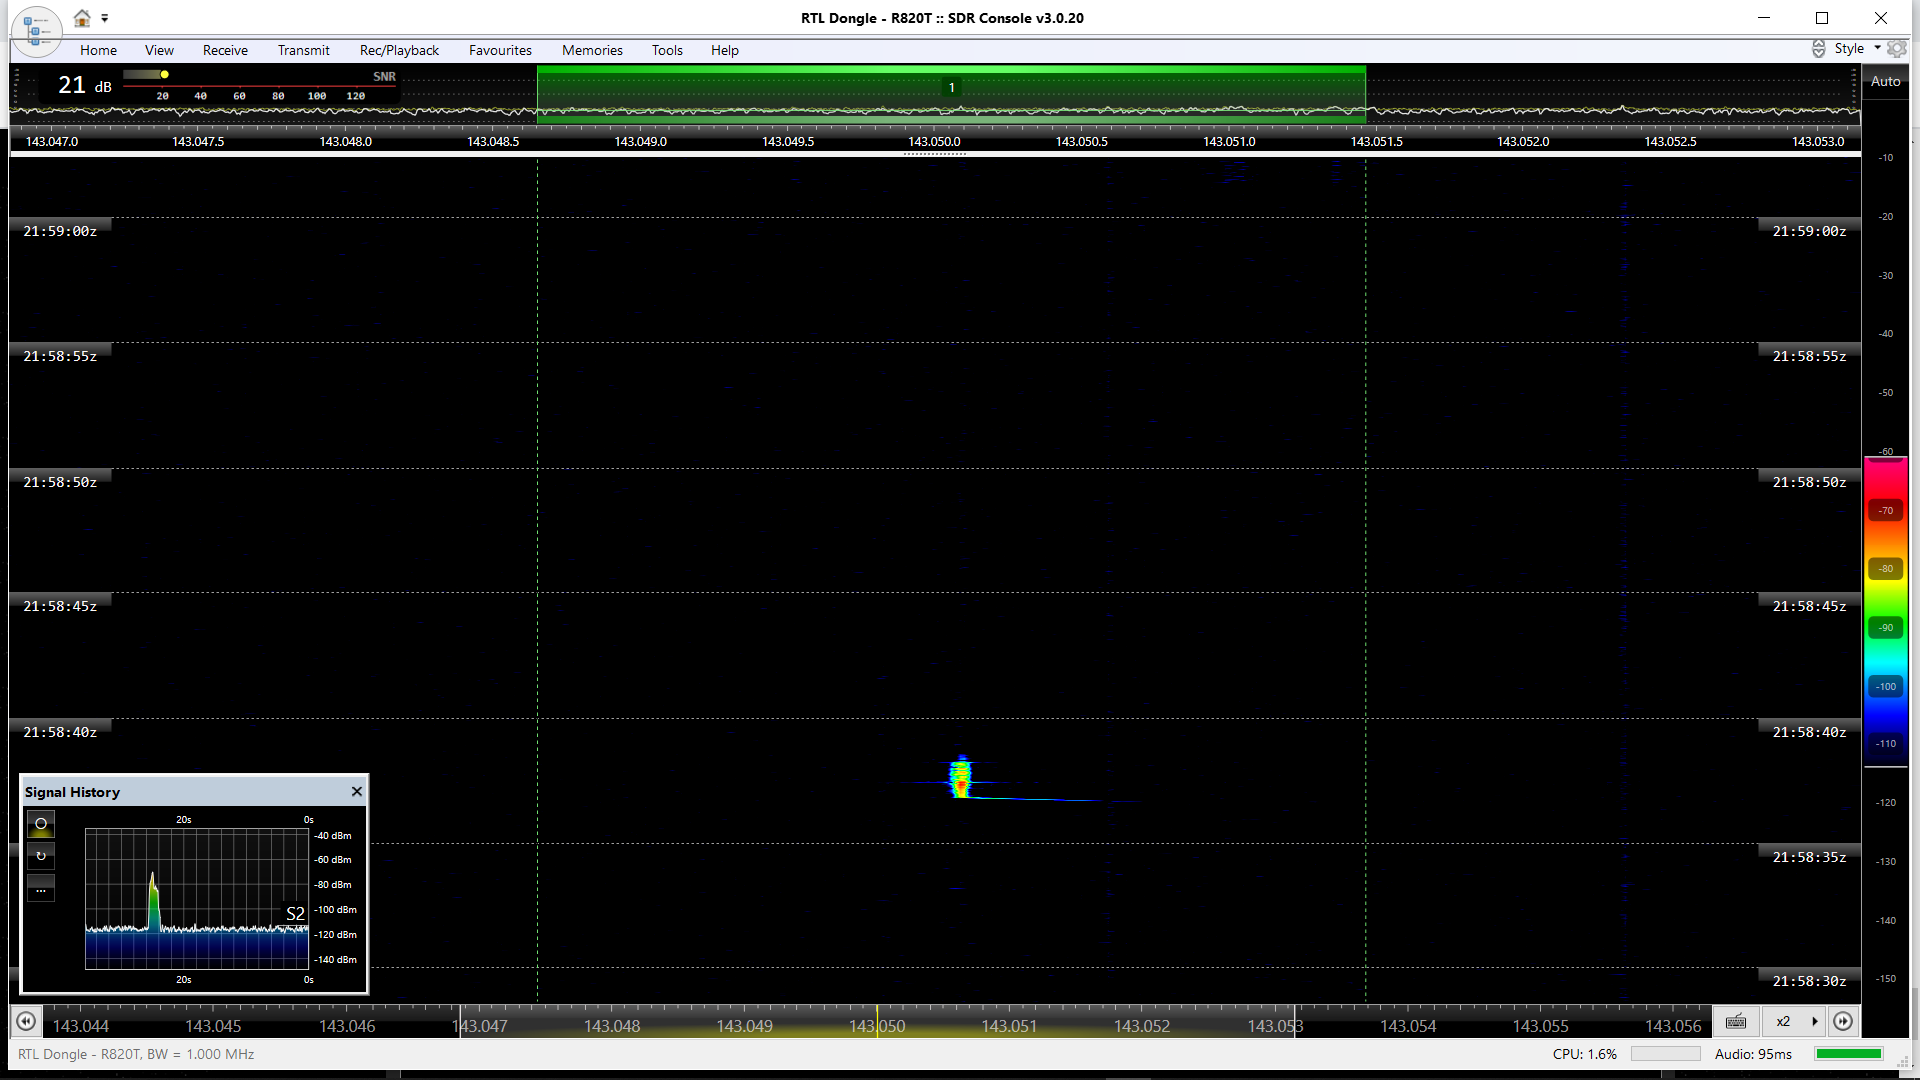Screen dimensions: 1920x1080
Task: Open the Receive ribbon tab
Action: coord(225,50)
